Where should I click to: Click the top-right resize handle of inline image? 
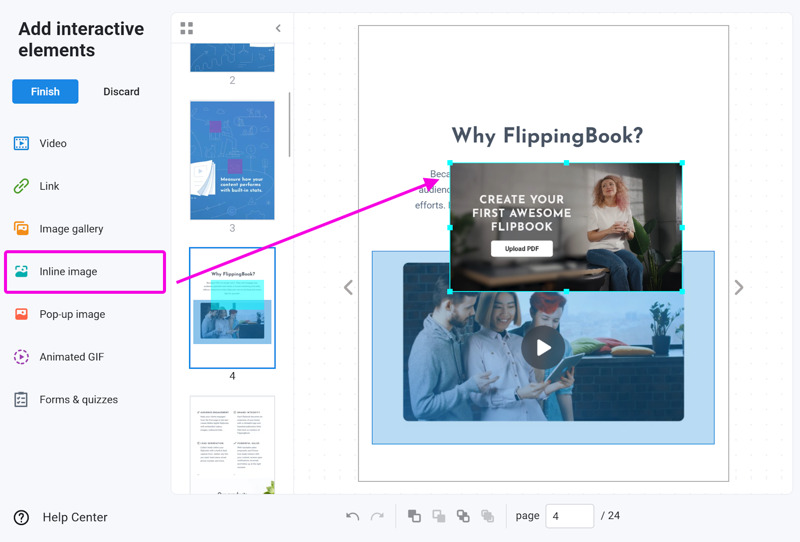pyautogui.click(x=682, y=163)
